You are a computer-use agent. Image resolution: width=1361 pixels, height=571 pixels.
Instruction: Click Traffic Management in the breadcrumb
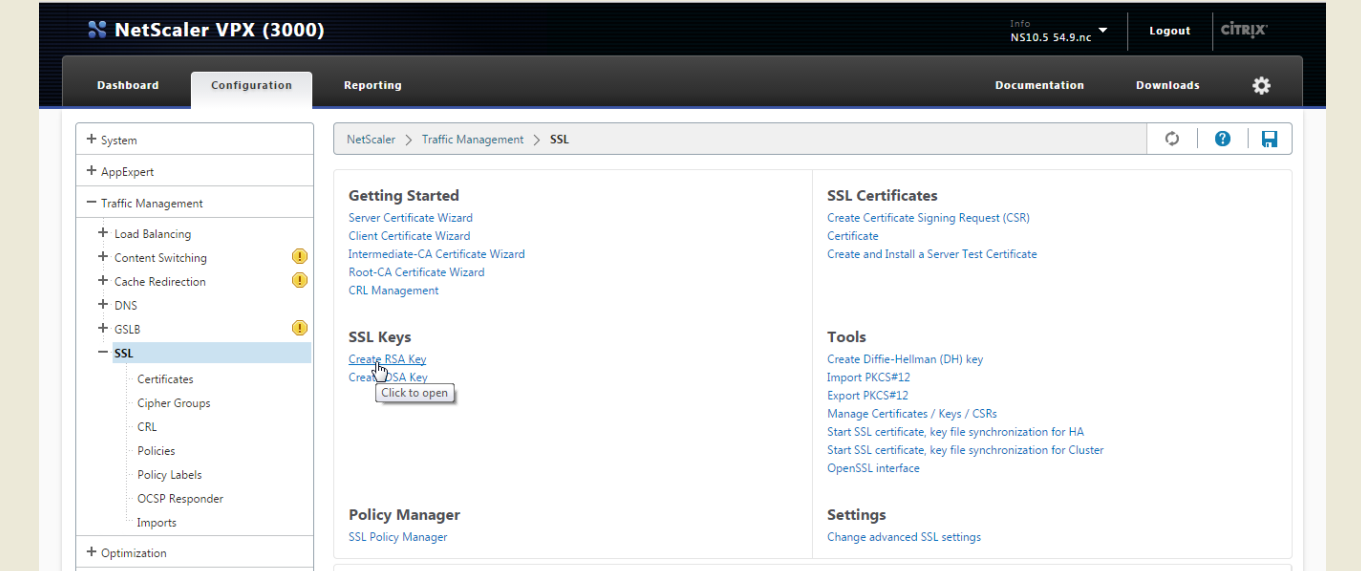pos(472,140)
